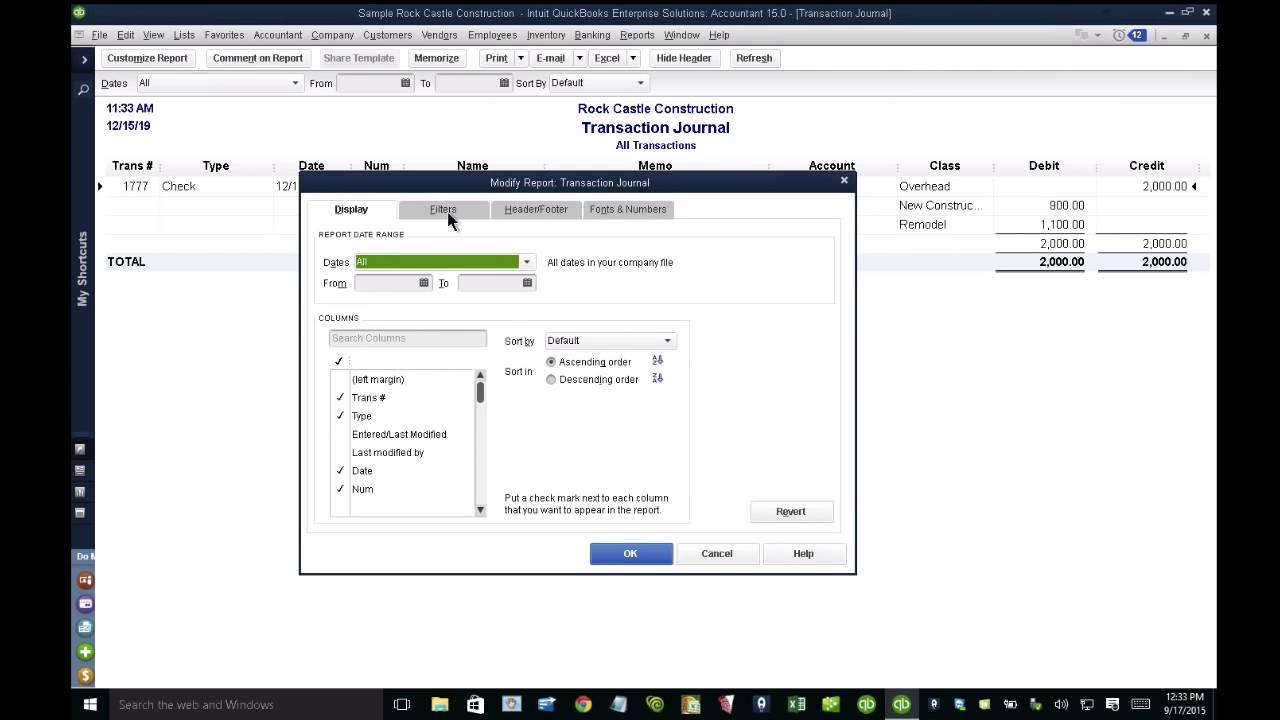Image resolution: width=1280 pixels, height=720 pixels.
Task: Click the Search Columns field
Action: pos(408,338)
